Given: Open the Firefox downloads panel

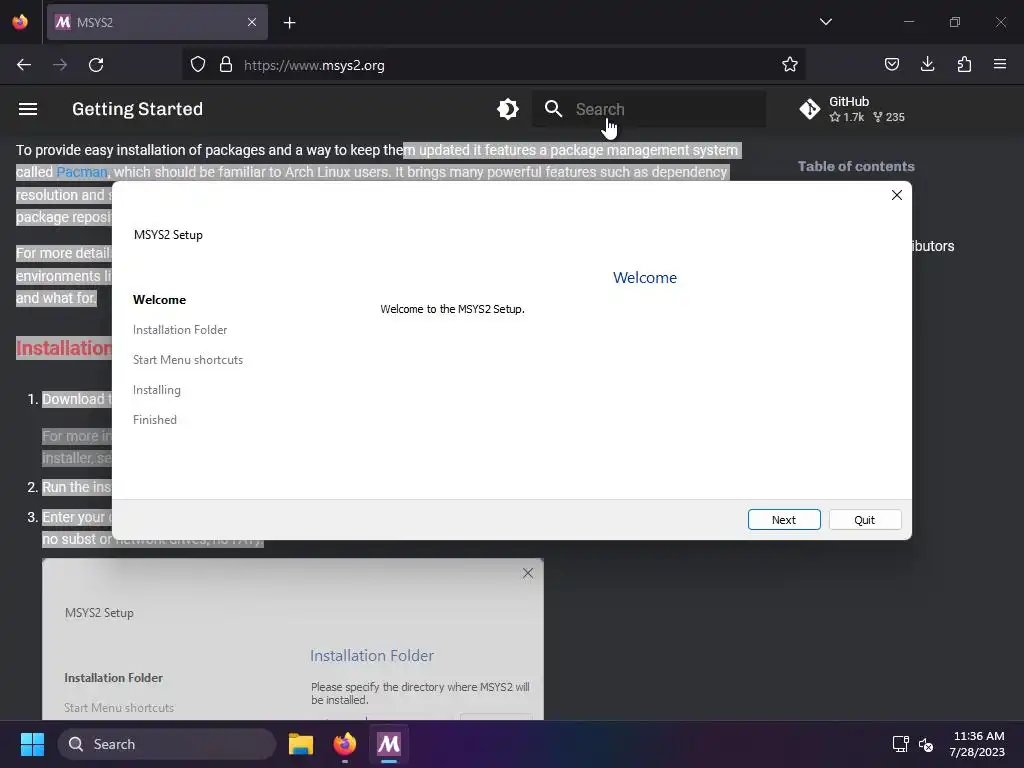Looking at the screenshot, I should pyautogui.click(x=927, y=64).
